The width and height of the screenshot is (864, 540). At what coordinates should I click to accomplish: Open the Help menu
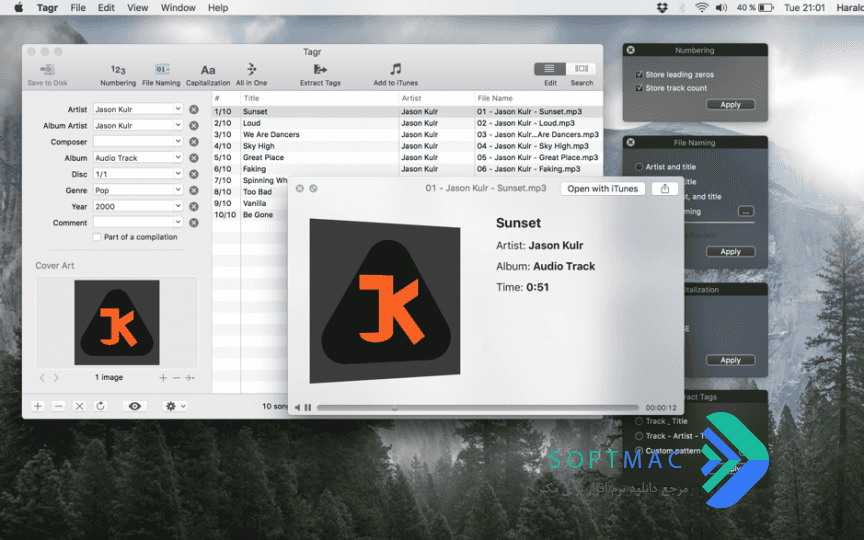point(218,8)
